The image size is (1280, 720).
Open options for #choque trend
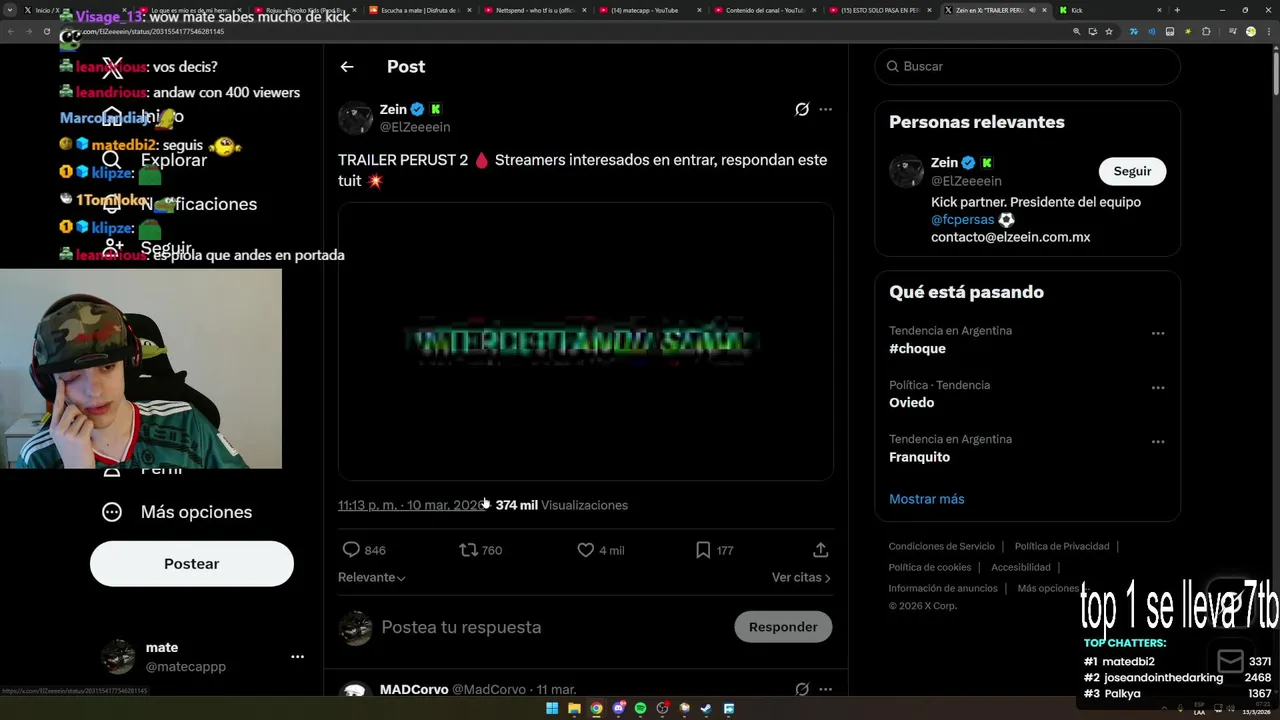click(1158, 333)
